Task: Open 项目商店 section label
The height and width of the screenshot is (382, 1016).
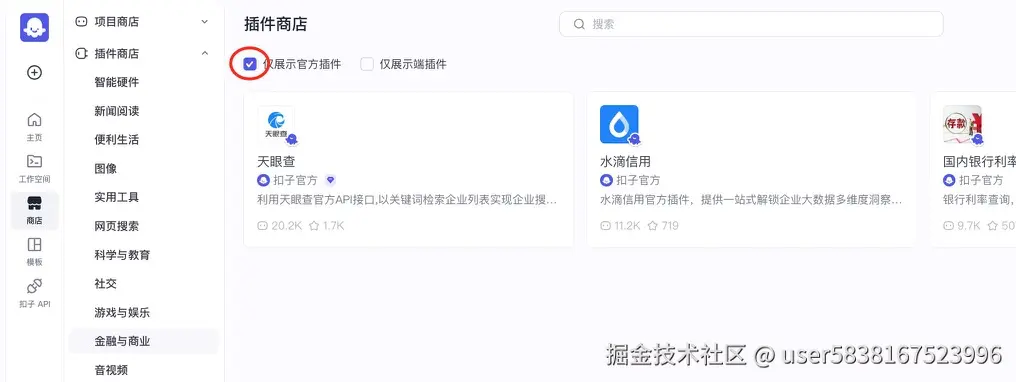Action: tap(117, 22)
